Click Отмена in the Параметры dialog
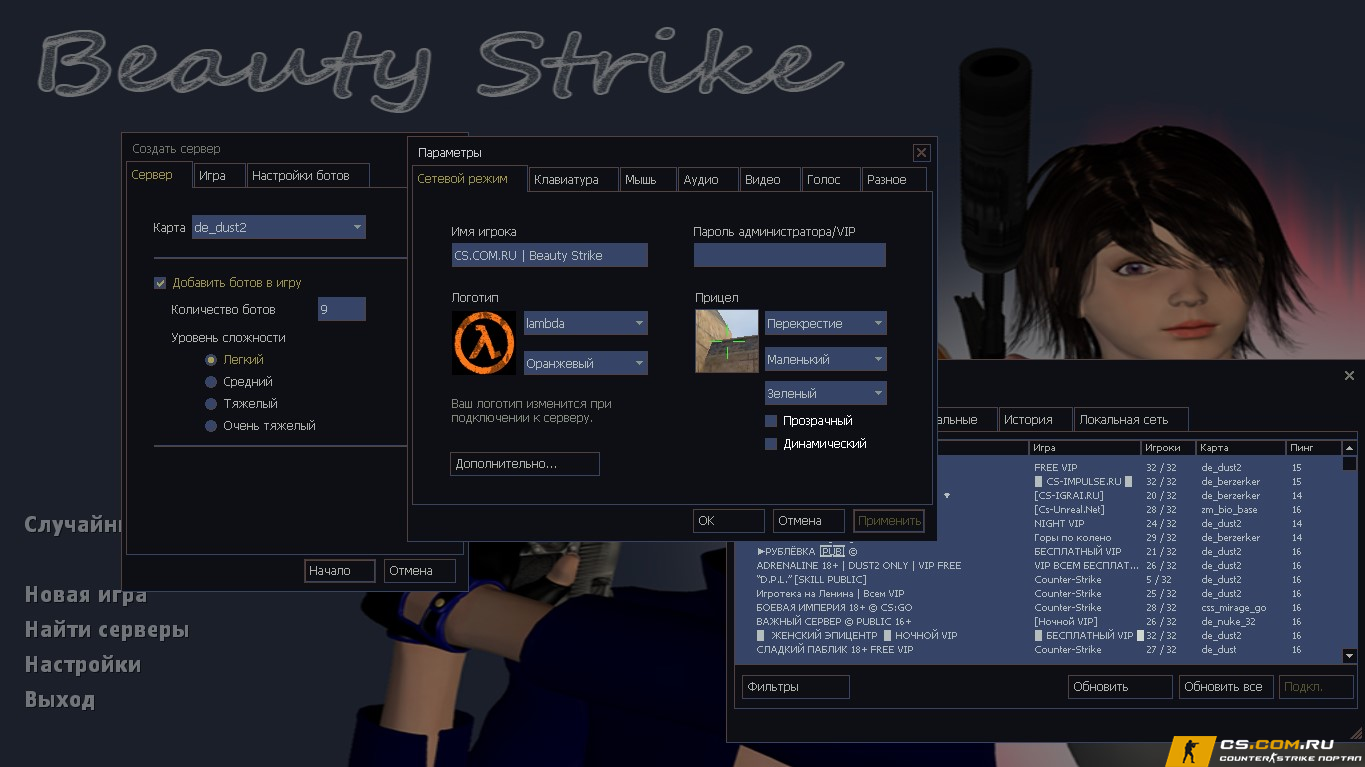Viewport: 1365px width, 767px height. [809, 521]
